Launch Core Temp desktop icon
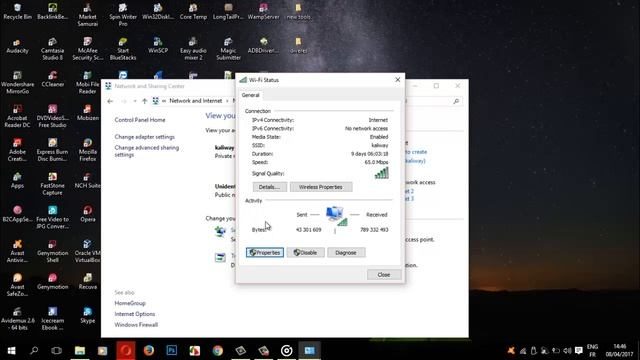640x360 pixels. pos(193,11)
